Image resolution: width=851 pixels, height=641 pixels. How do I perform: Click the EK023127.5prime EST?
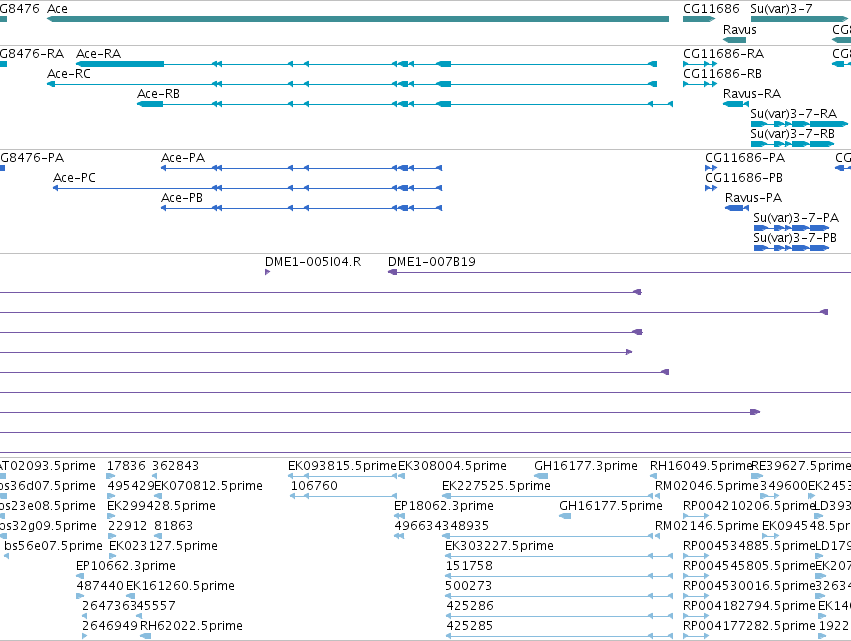(x=113, y=556)
